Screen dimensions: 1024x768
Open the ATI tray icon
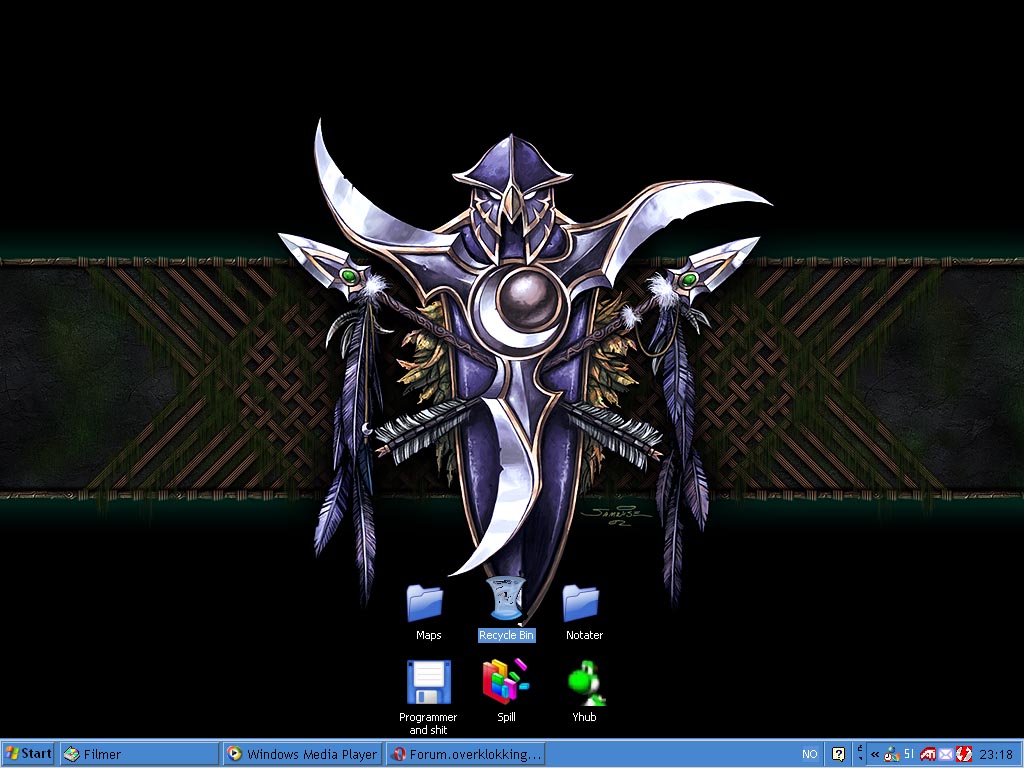928,754
